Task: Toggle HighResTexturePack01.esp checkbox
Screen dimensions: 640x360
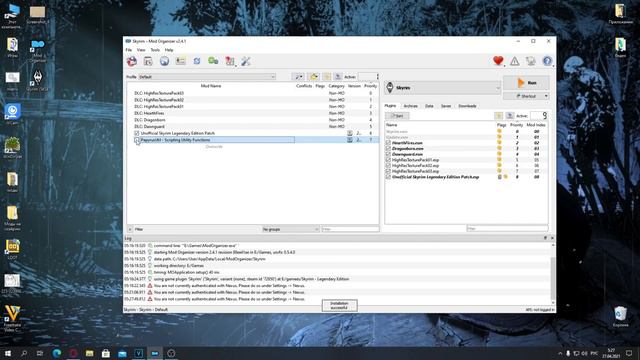Action: (x=388, y=160)
